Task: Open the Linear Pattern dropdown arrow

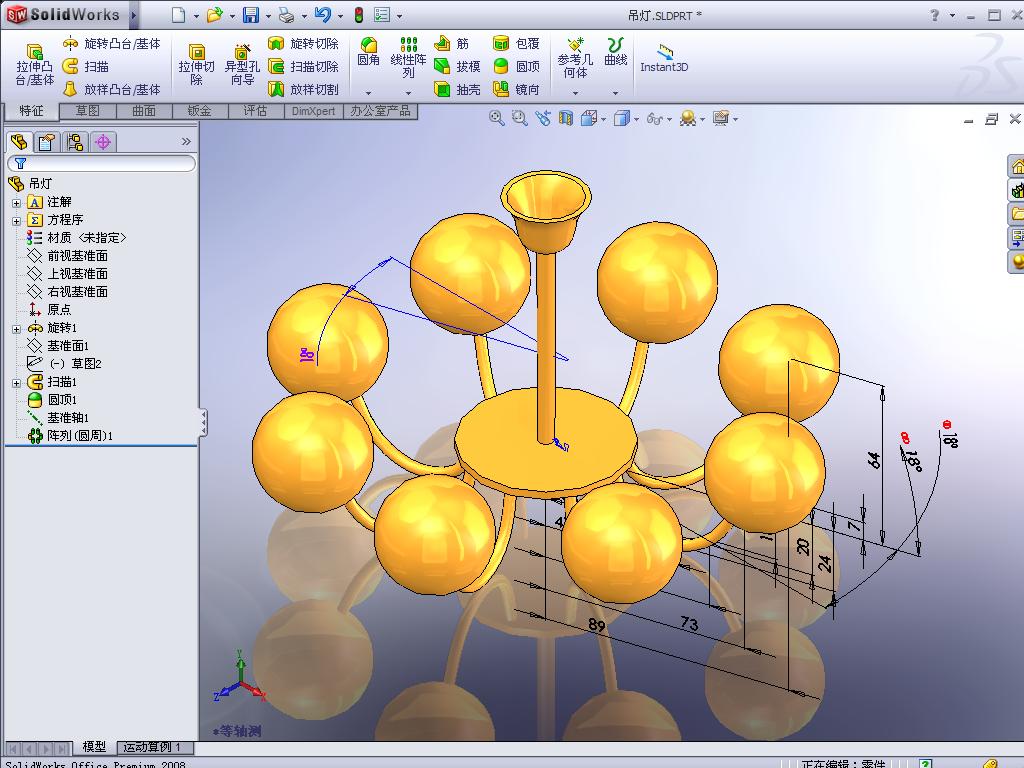Action: click(x=408, y=93)
